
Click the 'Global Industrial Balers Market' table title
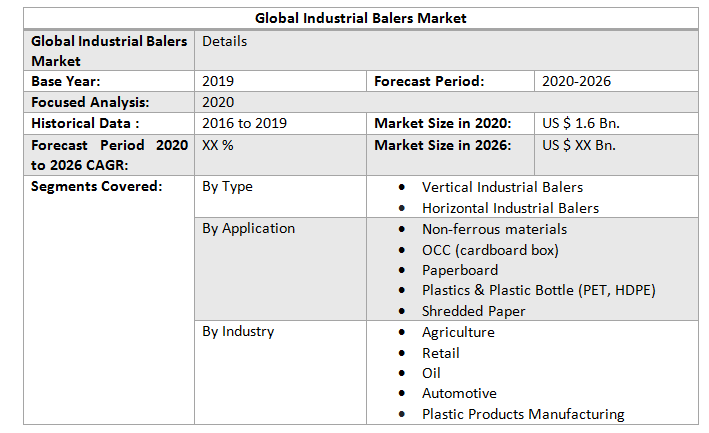tap(361, 18)
